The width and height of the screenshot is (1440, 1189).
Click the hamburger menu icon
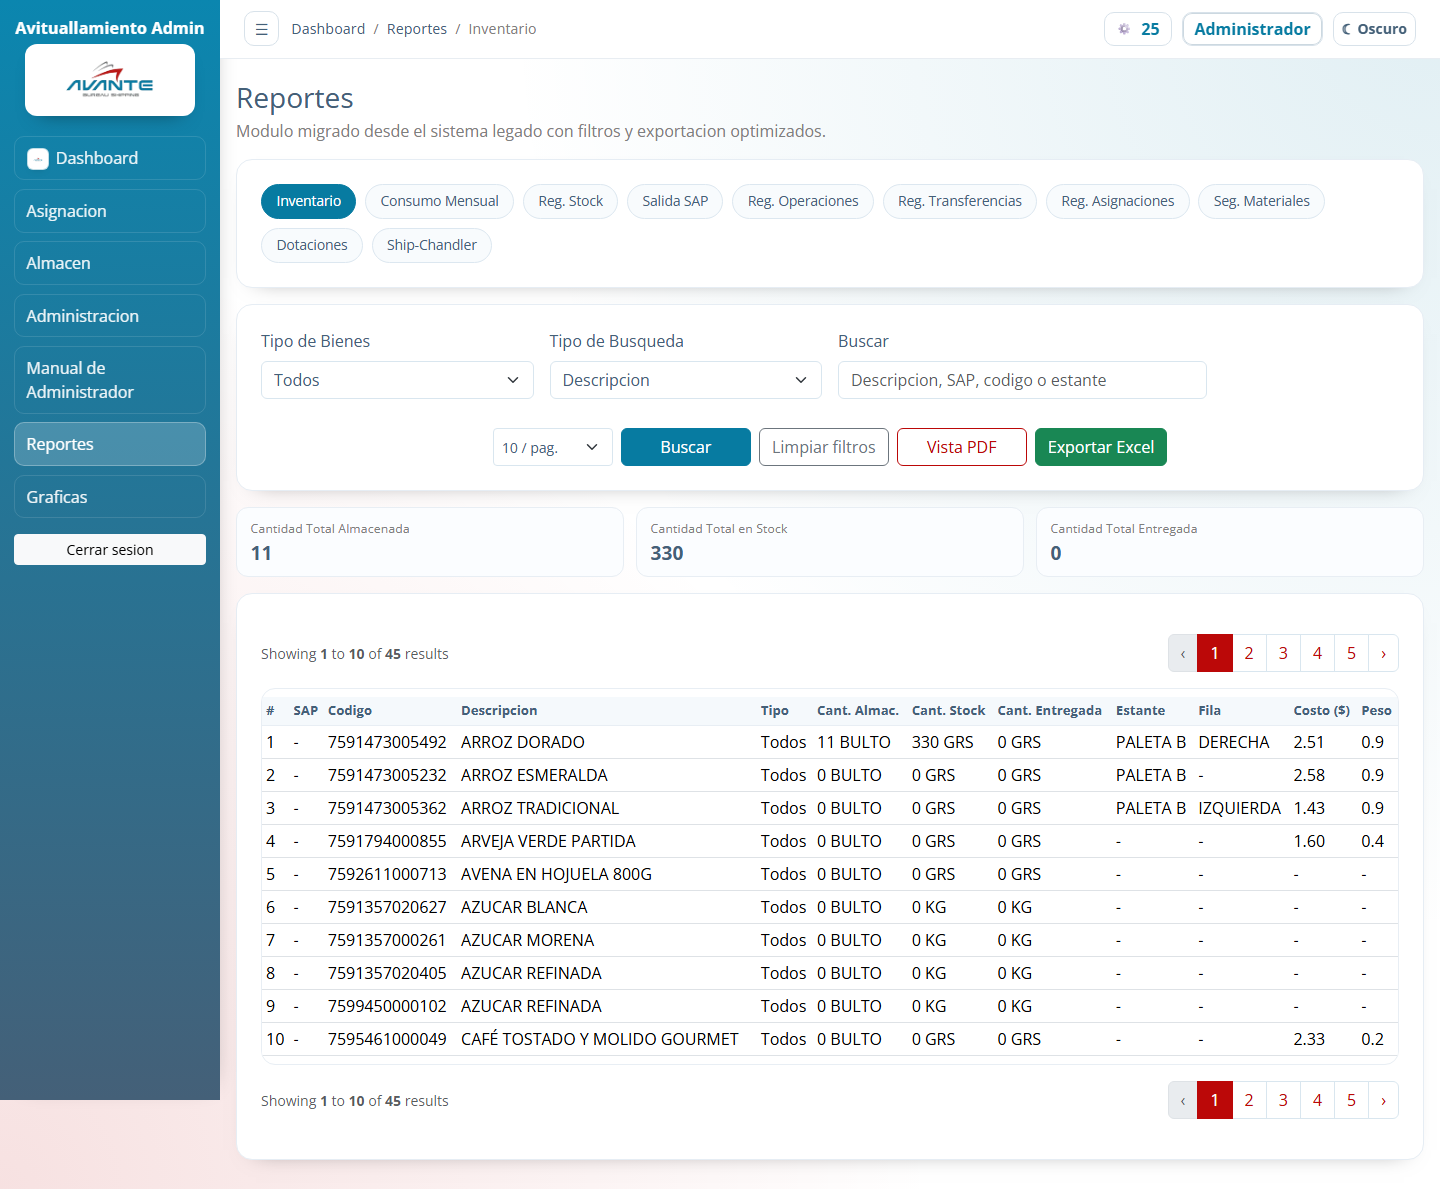(261, 29)
